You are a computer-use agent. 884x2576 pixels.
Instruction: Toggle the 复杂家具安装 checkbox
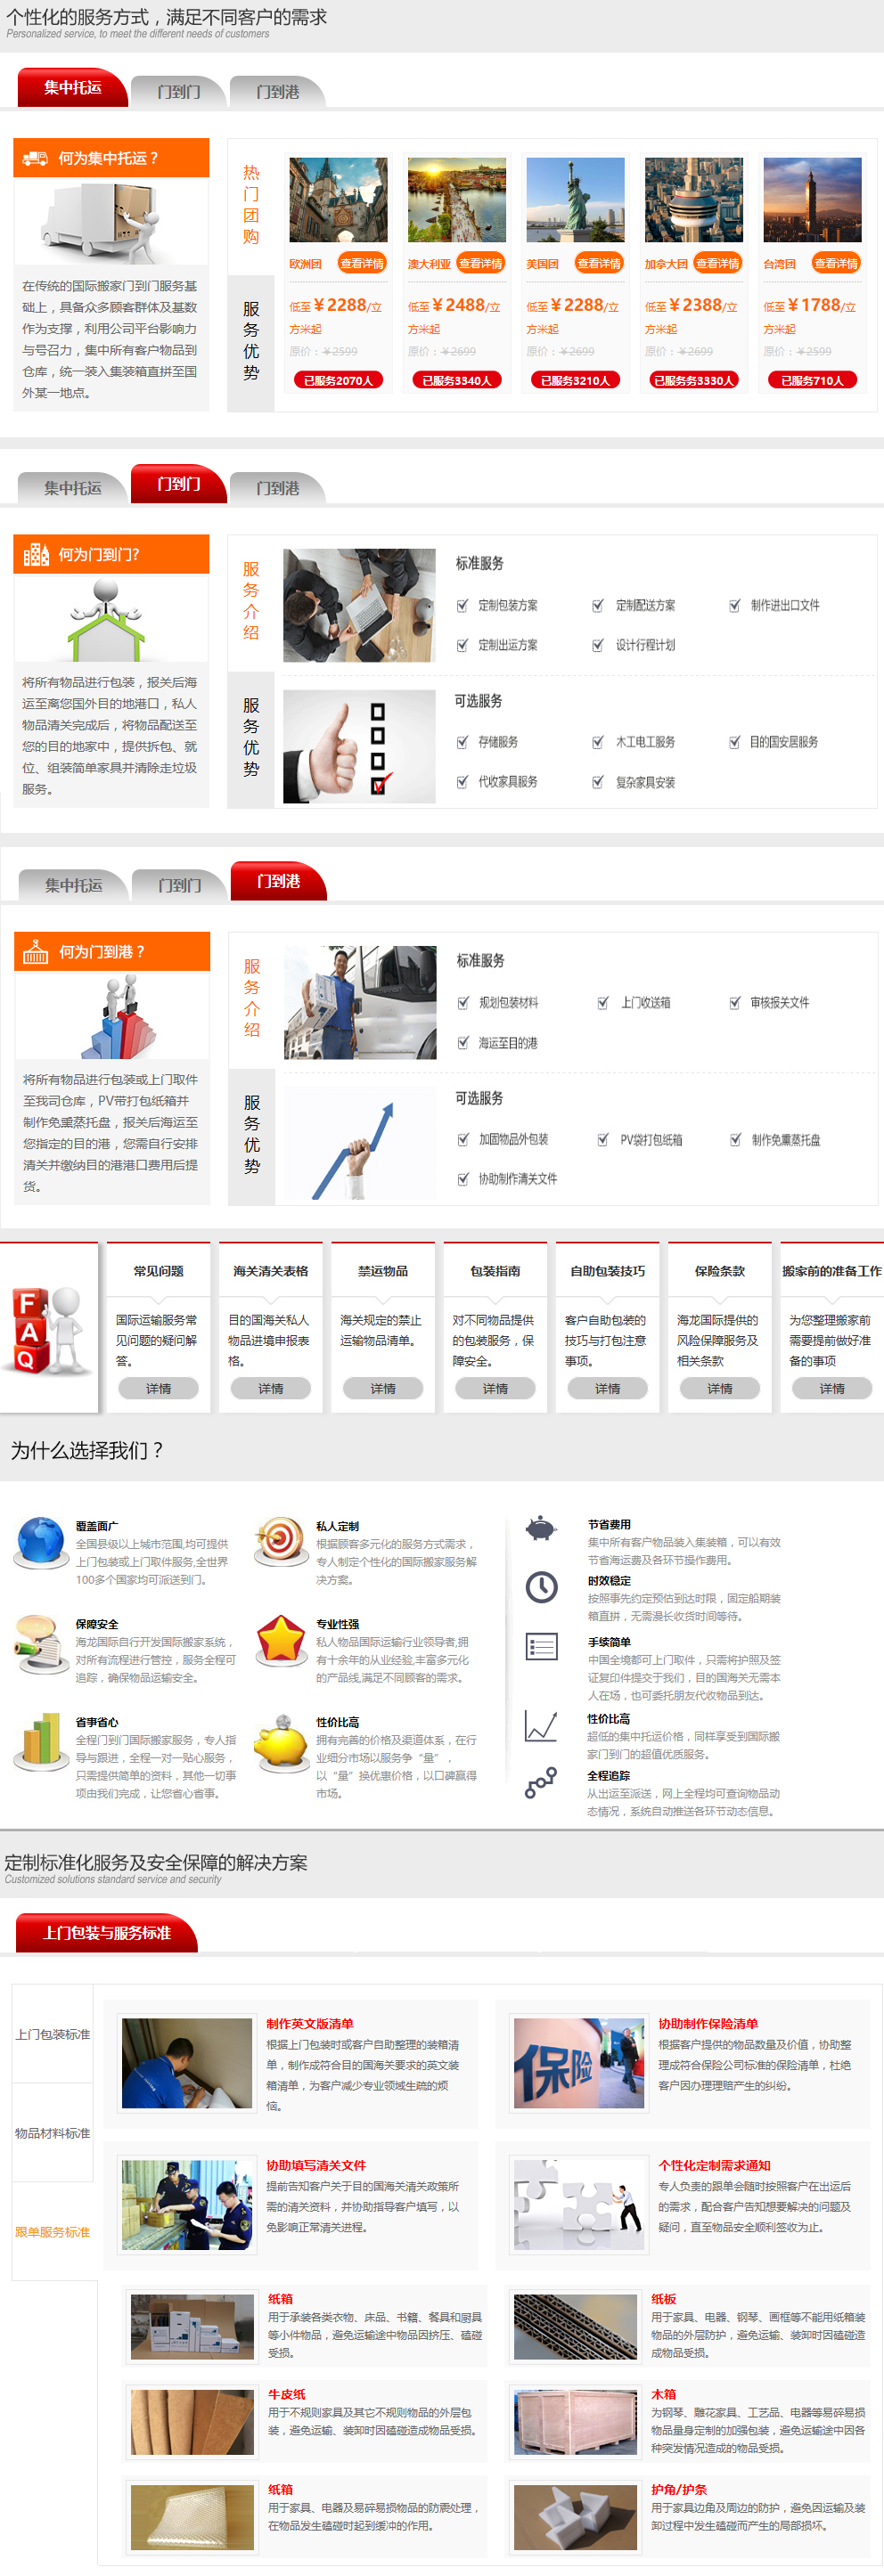click(x=598, y=782)
